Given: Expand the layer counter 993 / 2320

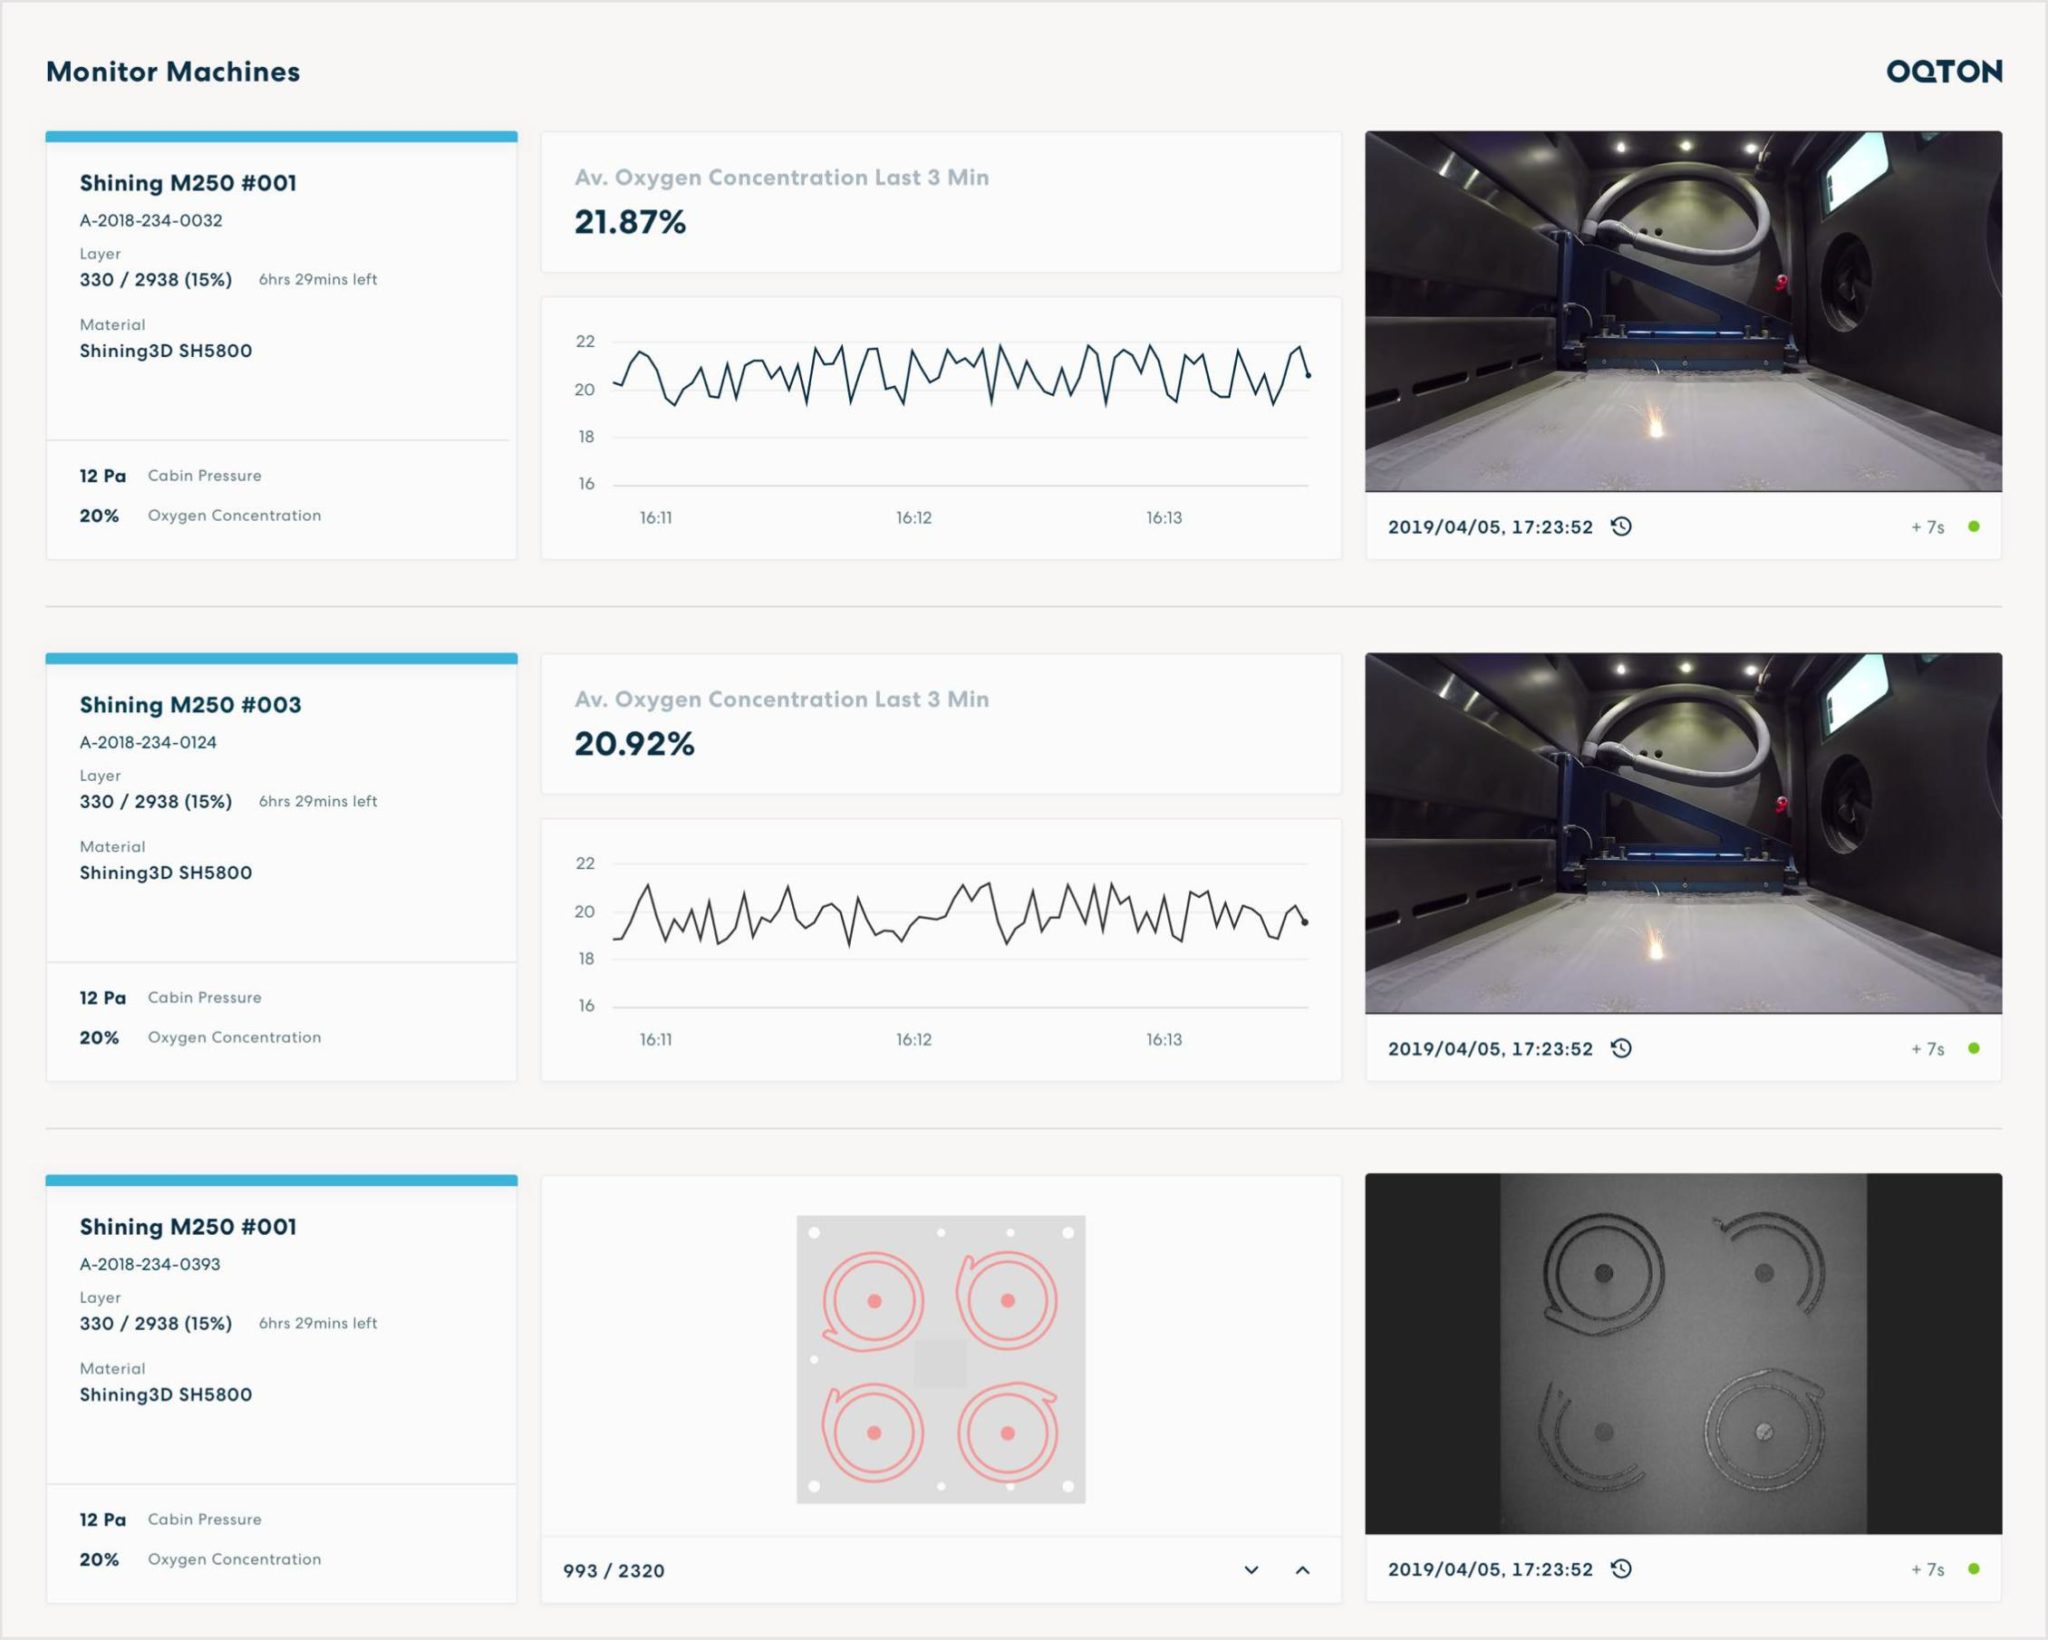Looking at the screenshot, I should click(613, 1571).
